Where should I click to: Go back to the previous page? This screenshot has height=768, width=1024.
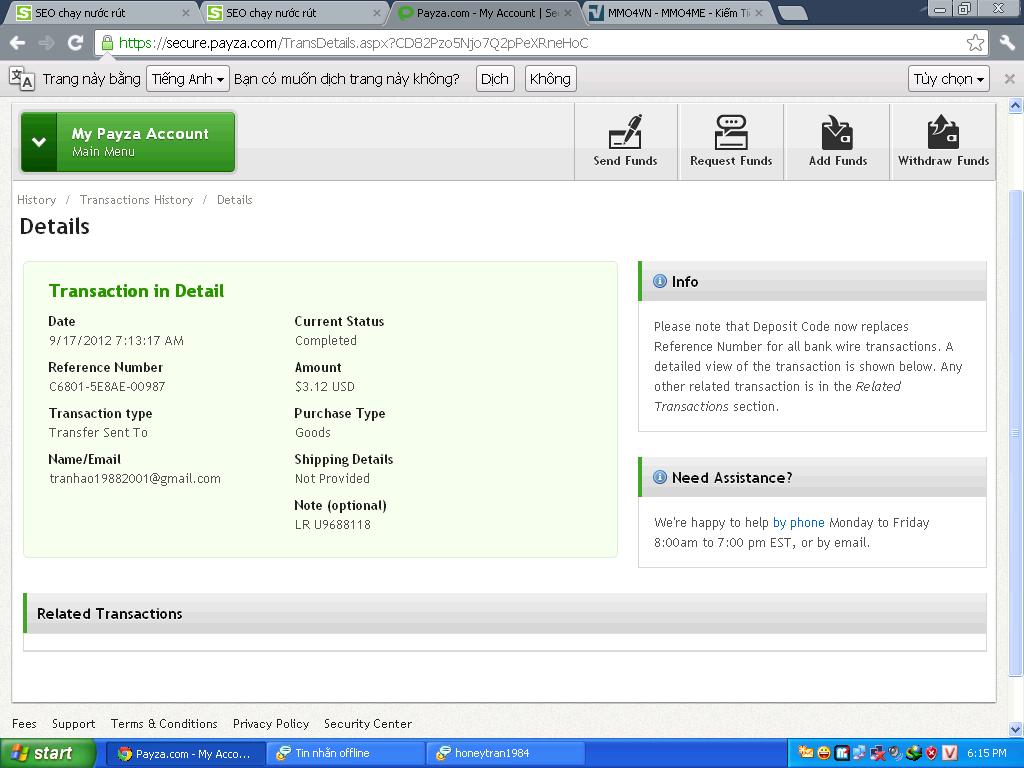pyautogui.click(x=18, y=43)
